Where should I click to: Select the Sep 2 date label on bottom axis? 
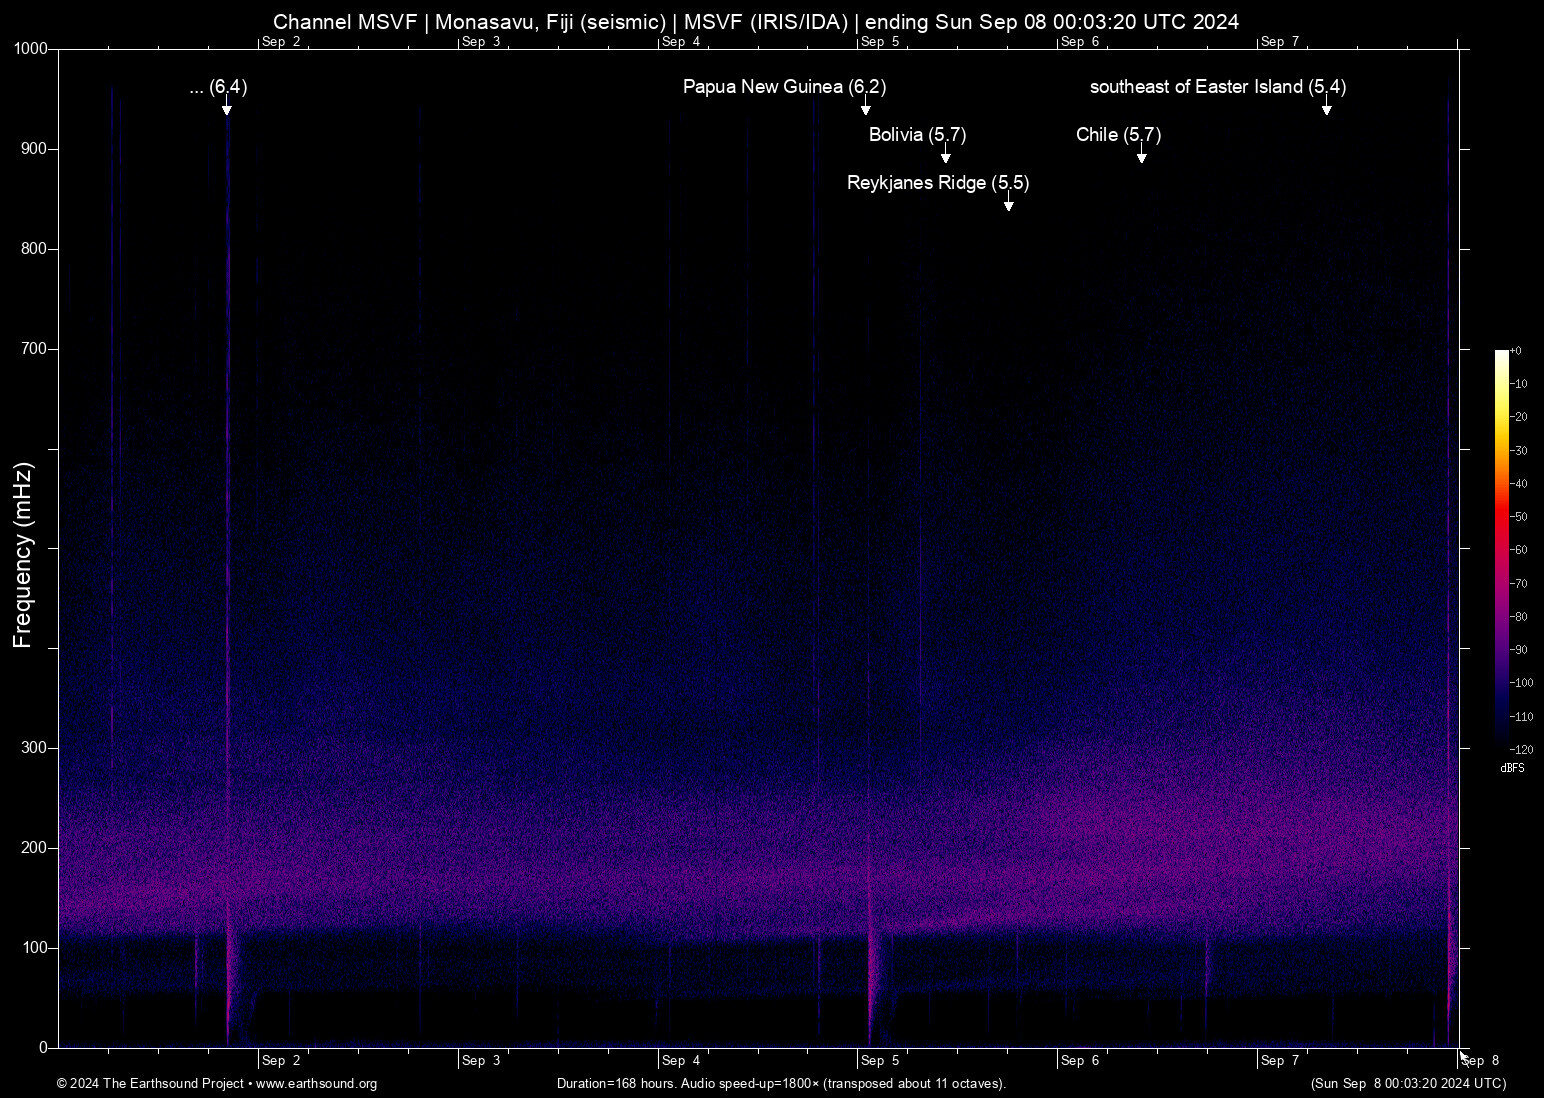pyautogui.click(x=281, y=1061)
